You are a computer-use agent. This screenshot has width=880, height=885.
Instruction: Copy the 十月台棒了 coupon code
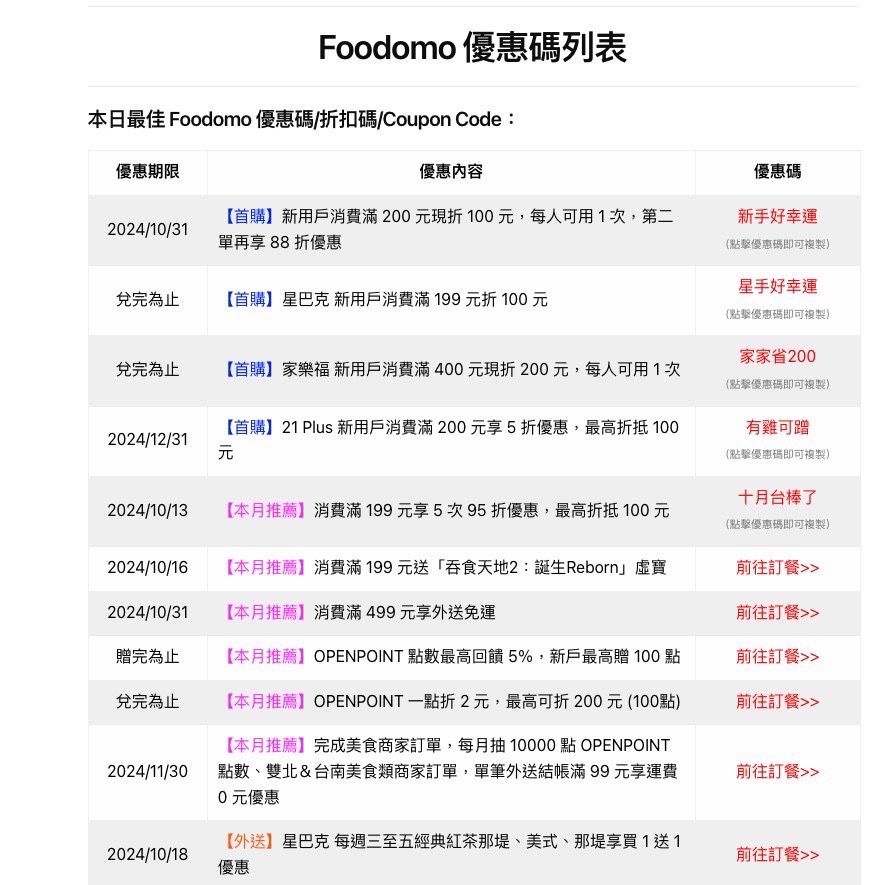click(x=777, y=497)
